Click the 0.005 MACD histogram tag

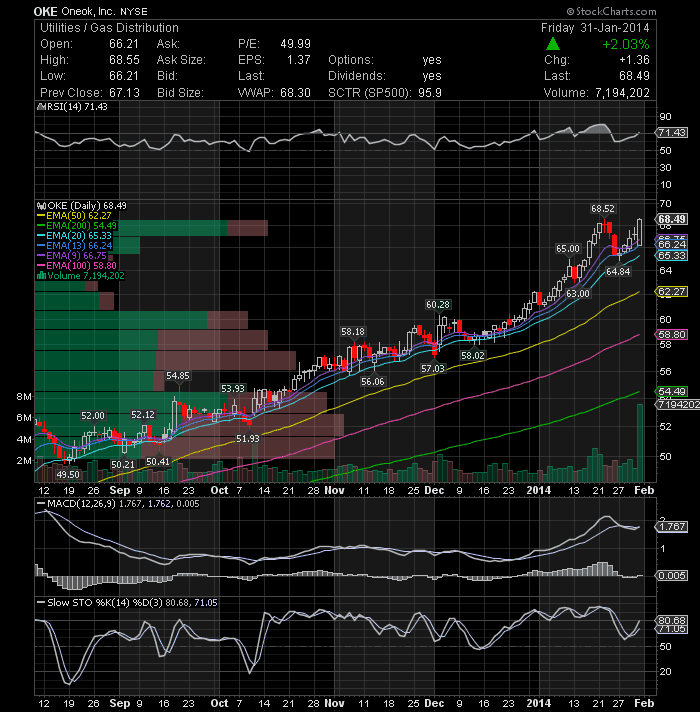coord(672,576)
